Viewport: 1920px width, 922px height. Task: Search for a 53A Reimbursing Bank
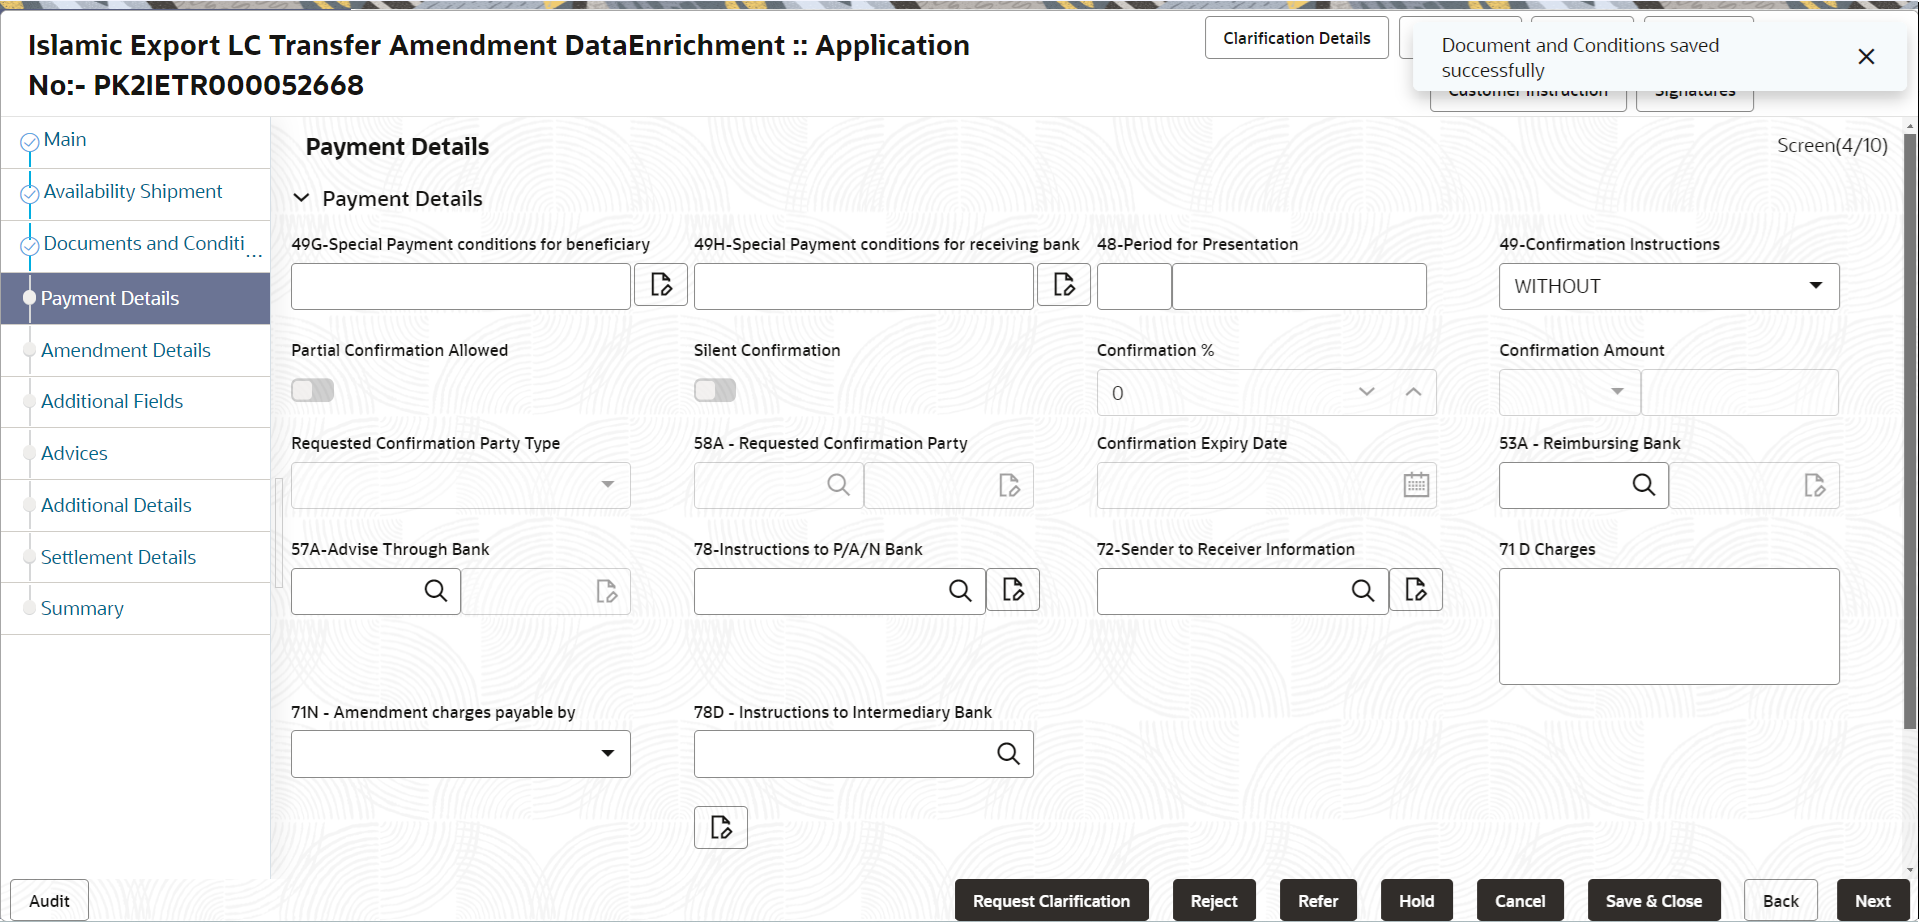tap(1643, 485)
